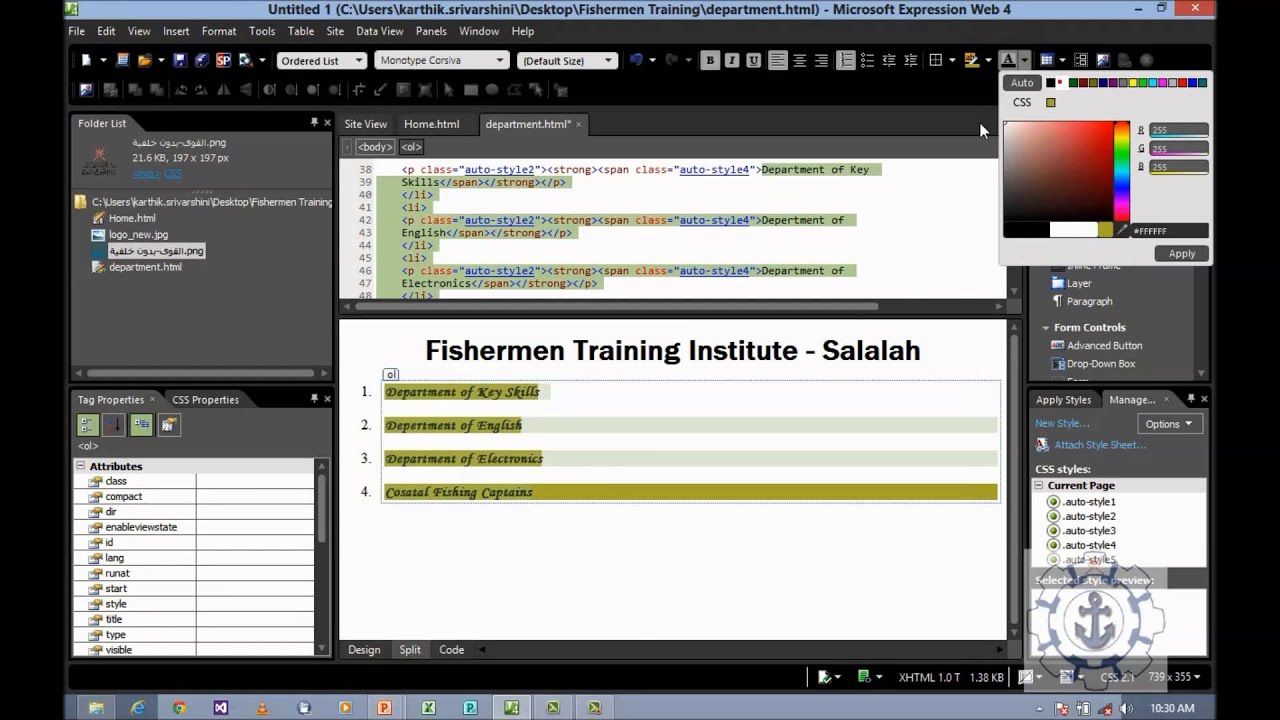This screenshot has width=1280, height=720.
Task: Open the Options dropdown in Apply Styles
Action: coord(1169,424)
